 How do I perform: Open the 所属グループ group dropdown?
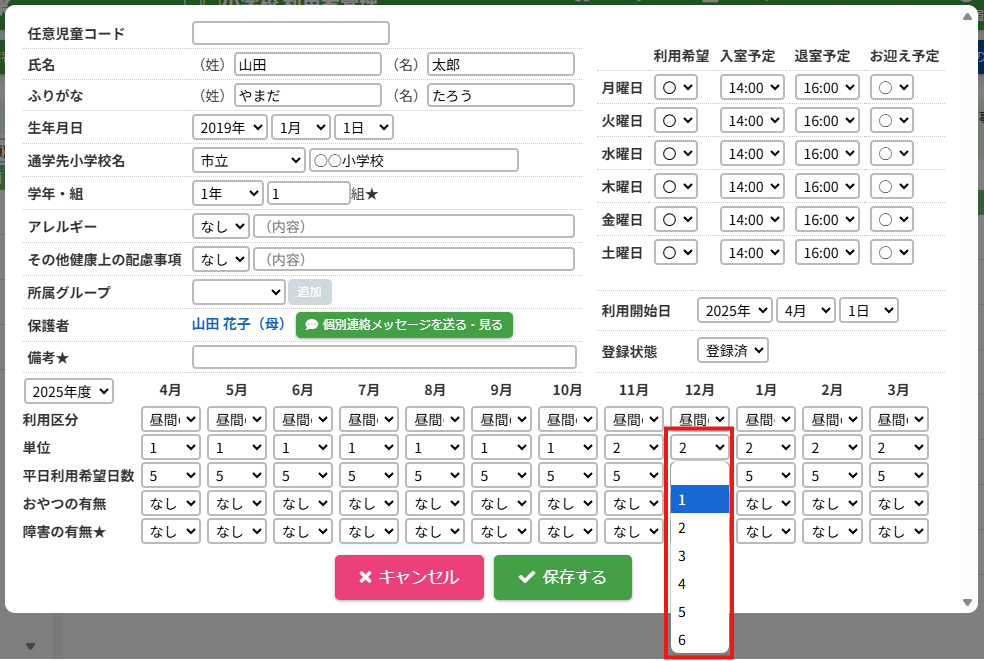tap(238, 292)
